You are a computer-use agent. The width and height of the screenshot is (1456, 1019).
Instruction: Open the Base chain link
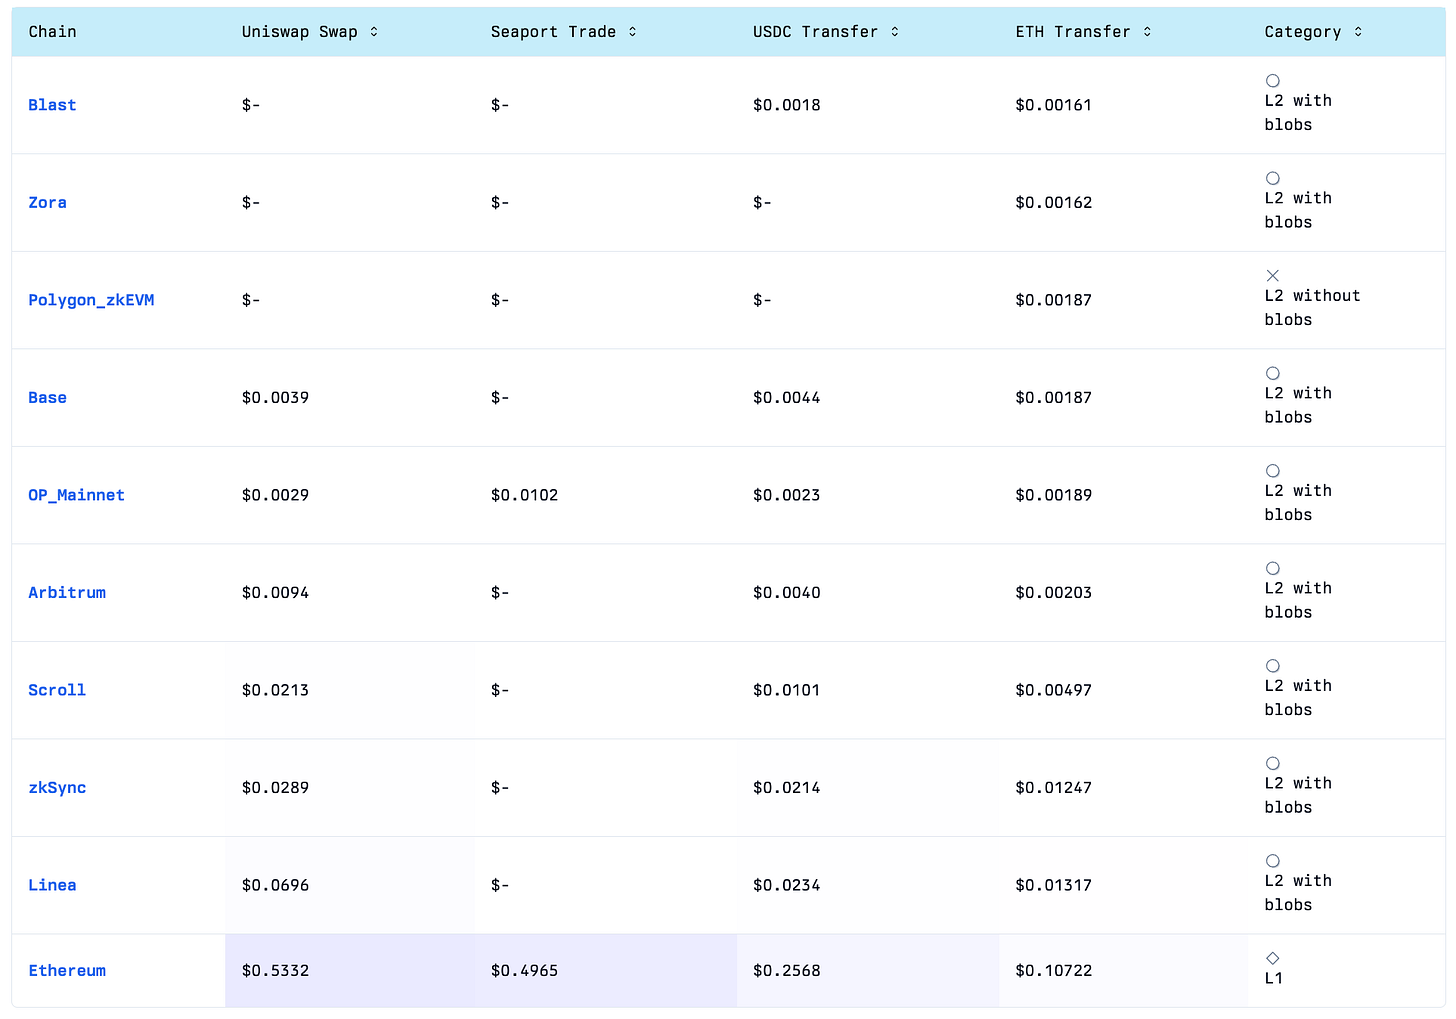click(47, 397)
